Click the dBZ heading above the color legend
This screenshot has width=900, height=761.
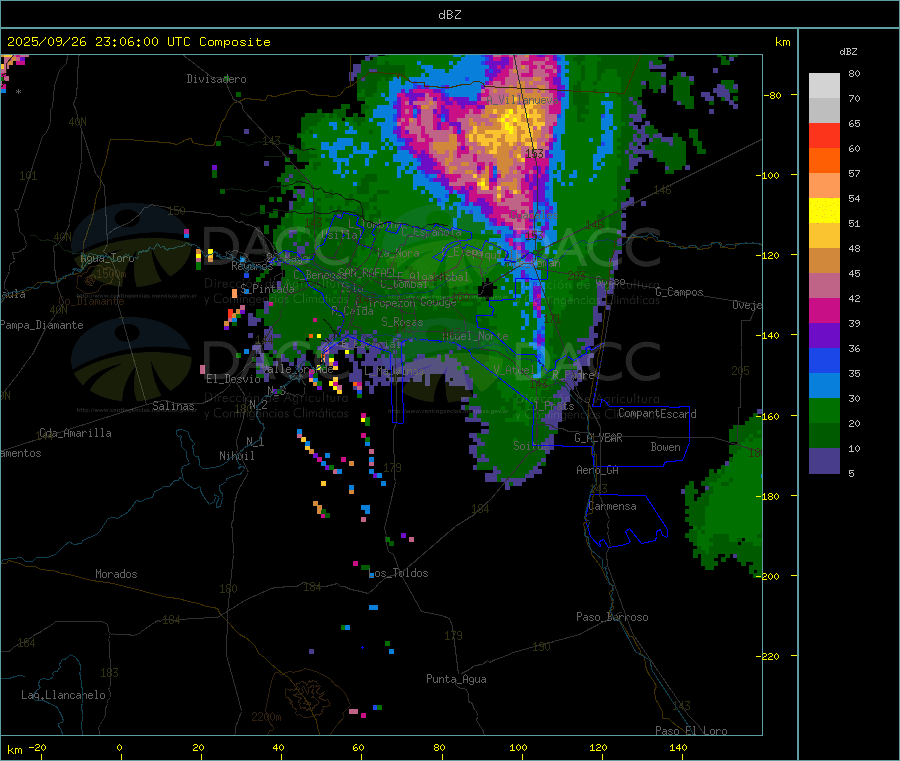click(848, 52)
